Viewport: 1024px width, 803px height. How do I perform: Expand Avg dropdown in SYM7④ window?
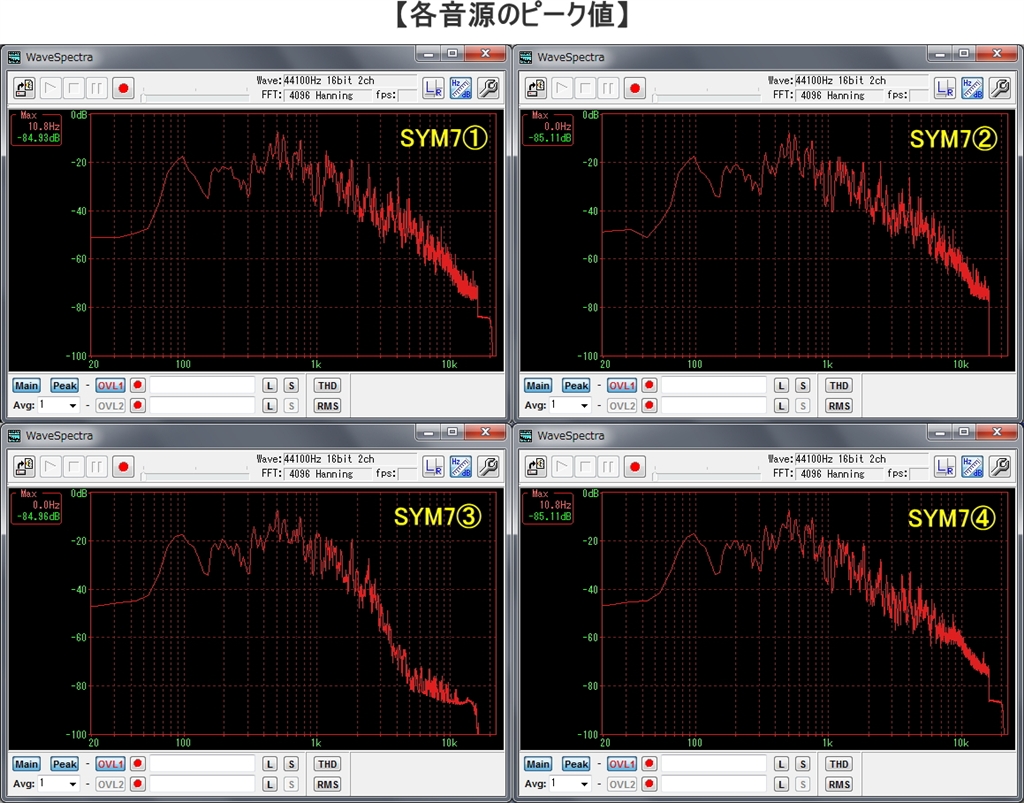click(584, 785)
